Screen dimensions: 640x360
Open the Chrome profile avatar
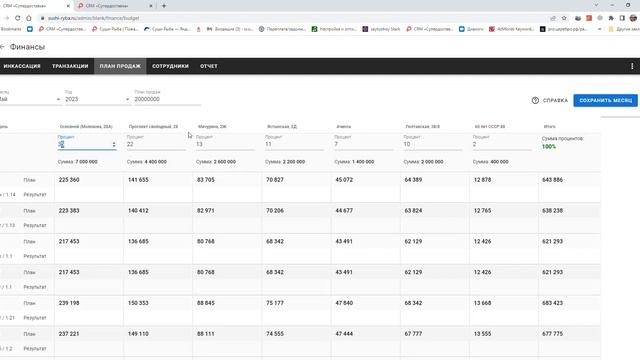pyautogui.click(x=633, y=18)
